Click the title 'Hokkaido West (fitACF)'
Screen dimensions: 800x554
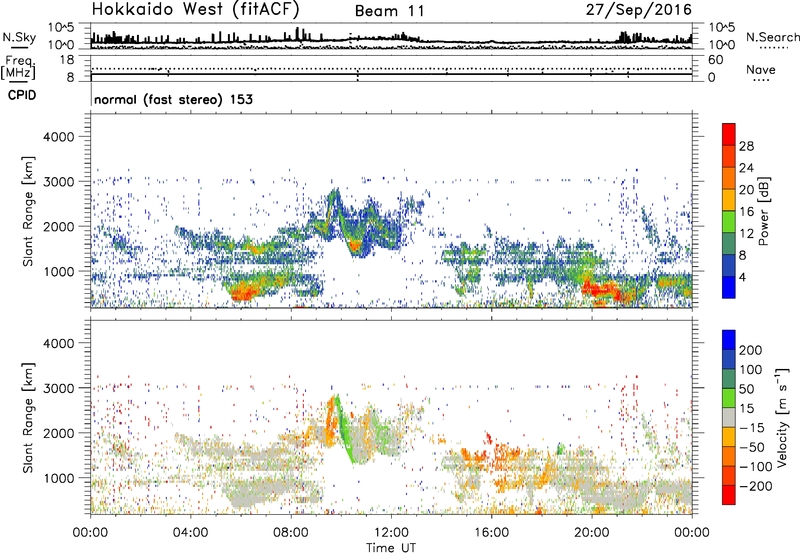point(195,10)
